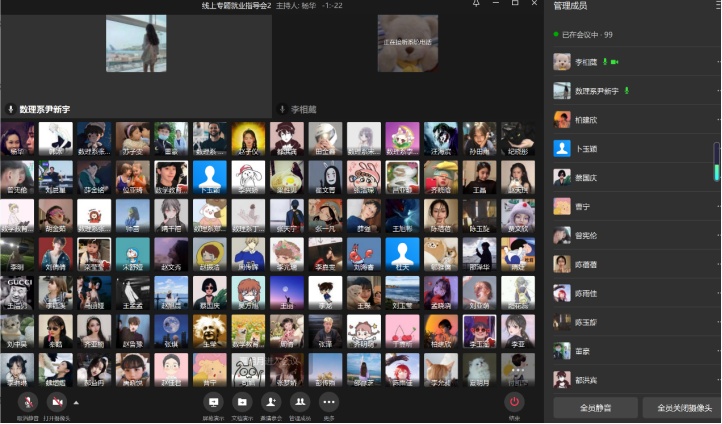Viewport: 722px width, 424px height.
Task: Start screen sharing from the bottom toolbar
Action: 212,401
